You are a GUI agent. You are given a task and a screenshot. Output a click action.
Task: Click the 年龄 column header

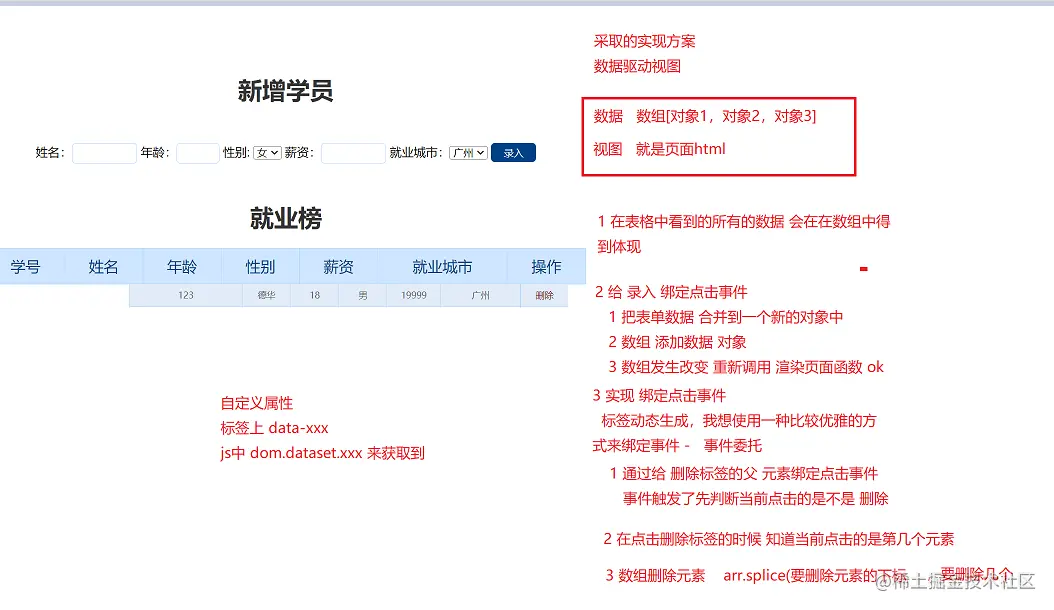[x=181, y=267]
